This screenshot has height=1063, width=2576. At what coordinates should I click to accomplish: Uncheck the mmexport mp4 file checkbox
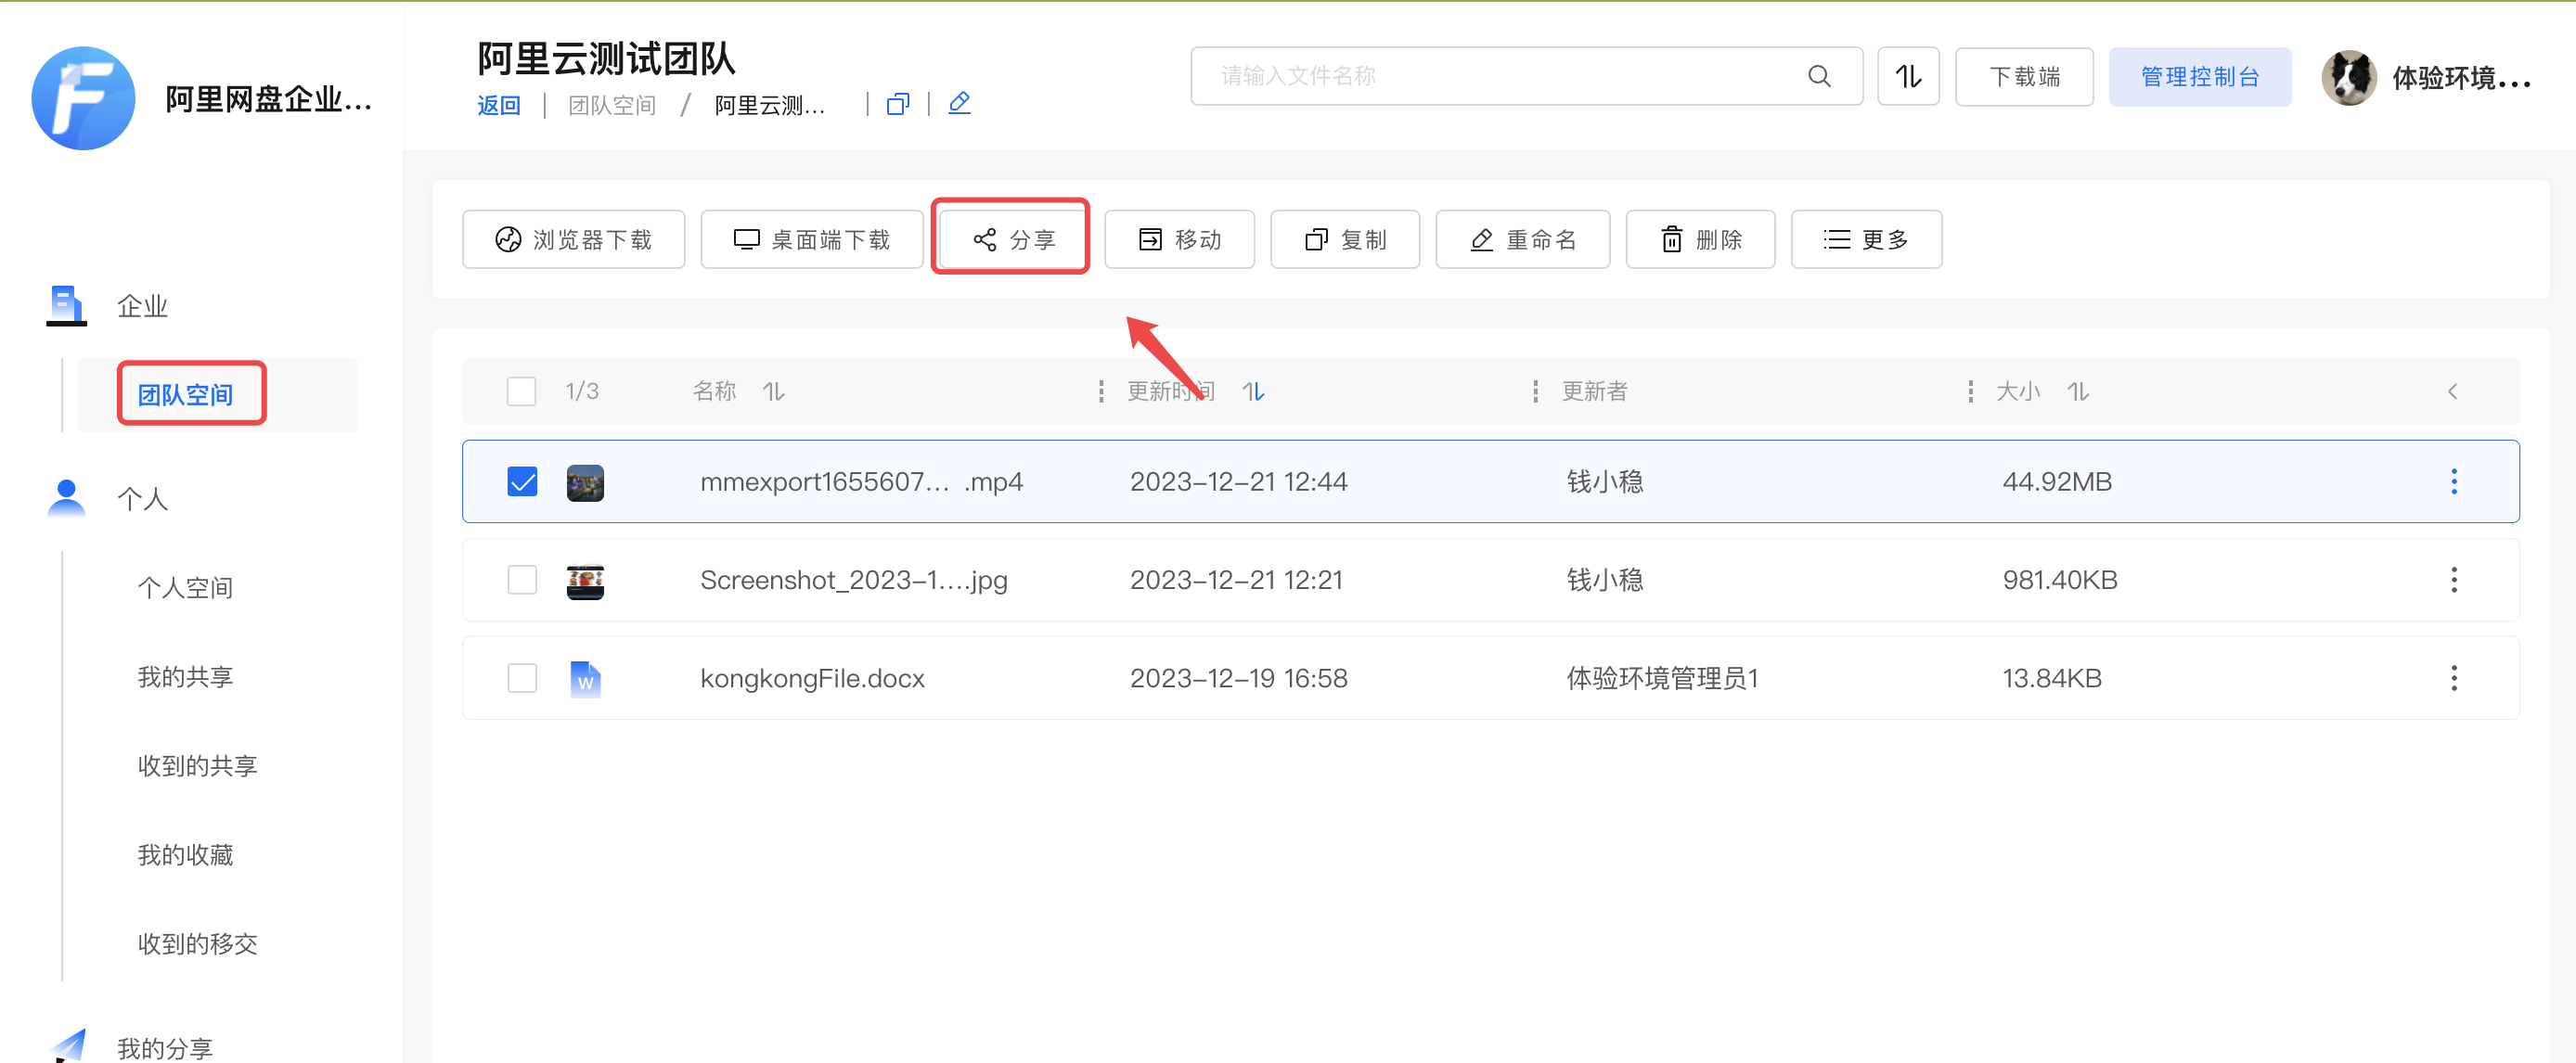tap(522, 482)
